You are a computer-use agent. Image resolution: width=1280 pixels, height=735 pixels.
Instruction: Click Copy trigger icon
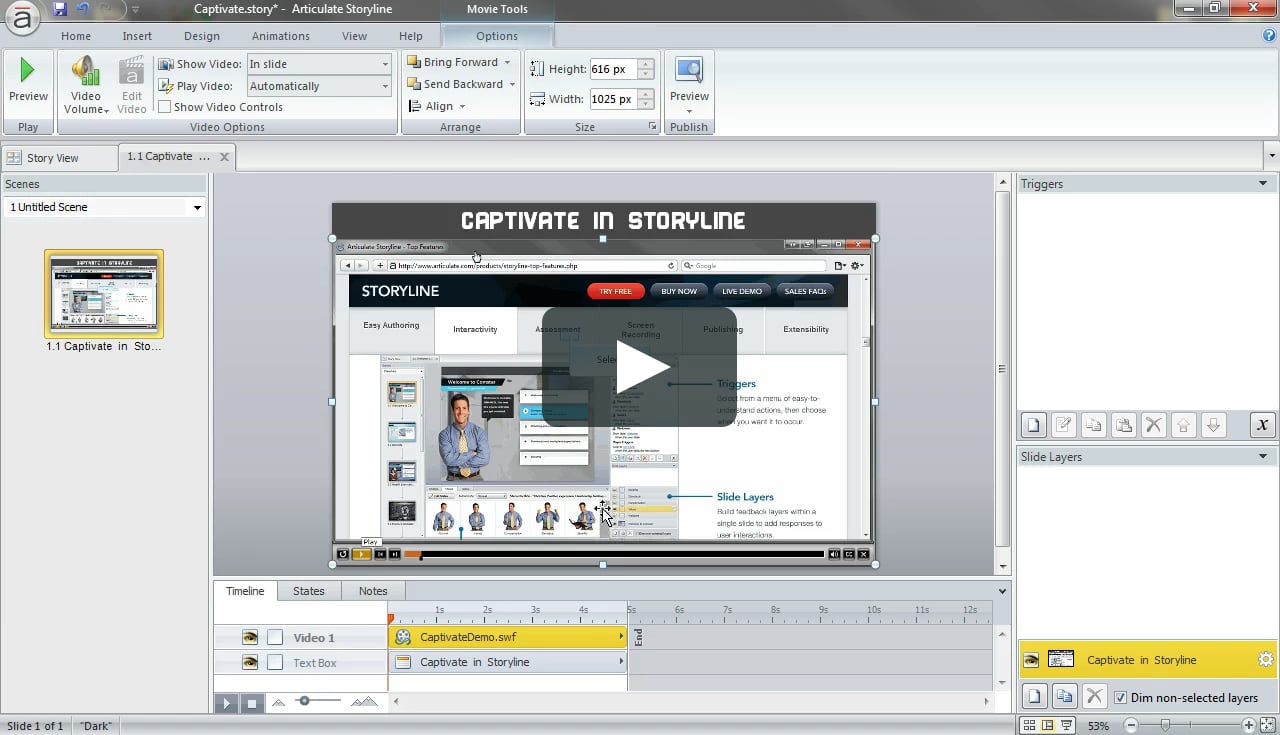[1094, 425]
